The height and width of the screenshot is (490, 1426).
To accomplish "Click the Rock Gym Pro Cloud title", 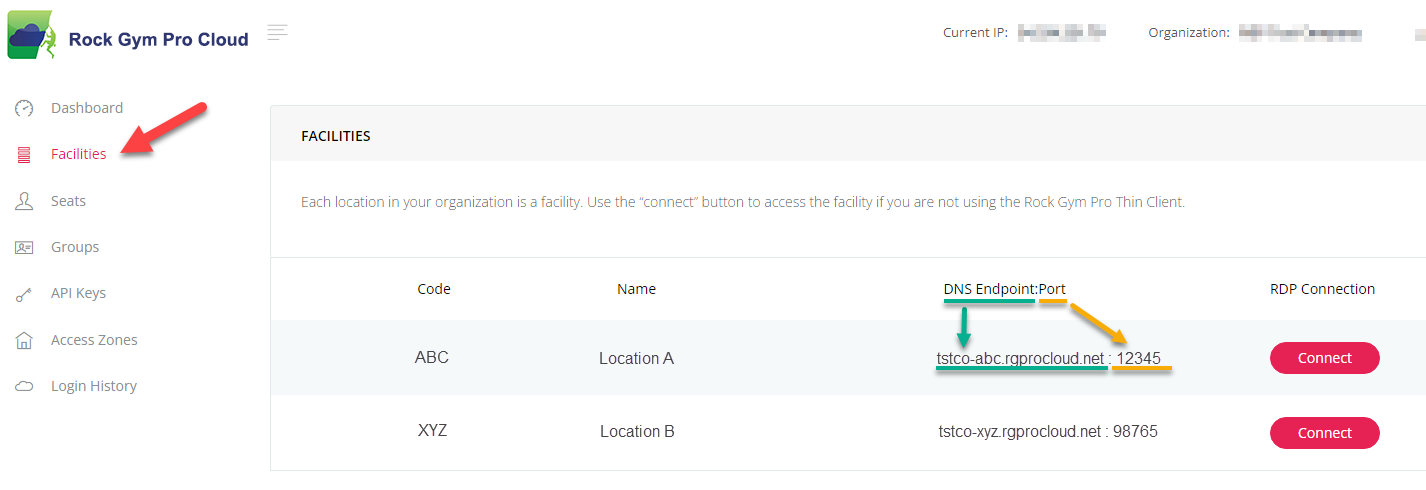I will click(158, 40).
